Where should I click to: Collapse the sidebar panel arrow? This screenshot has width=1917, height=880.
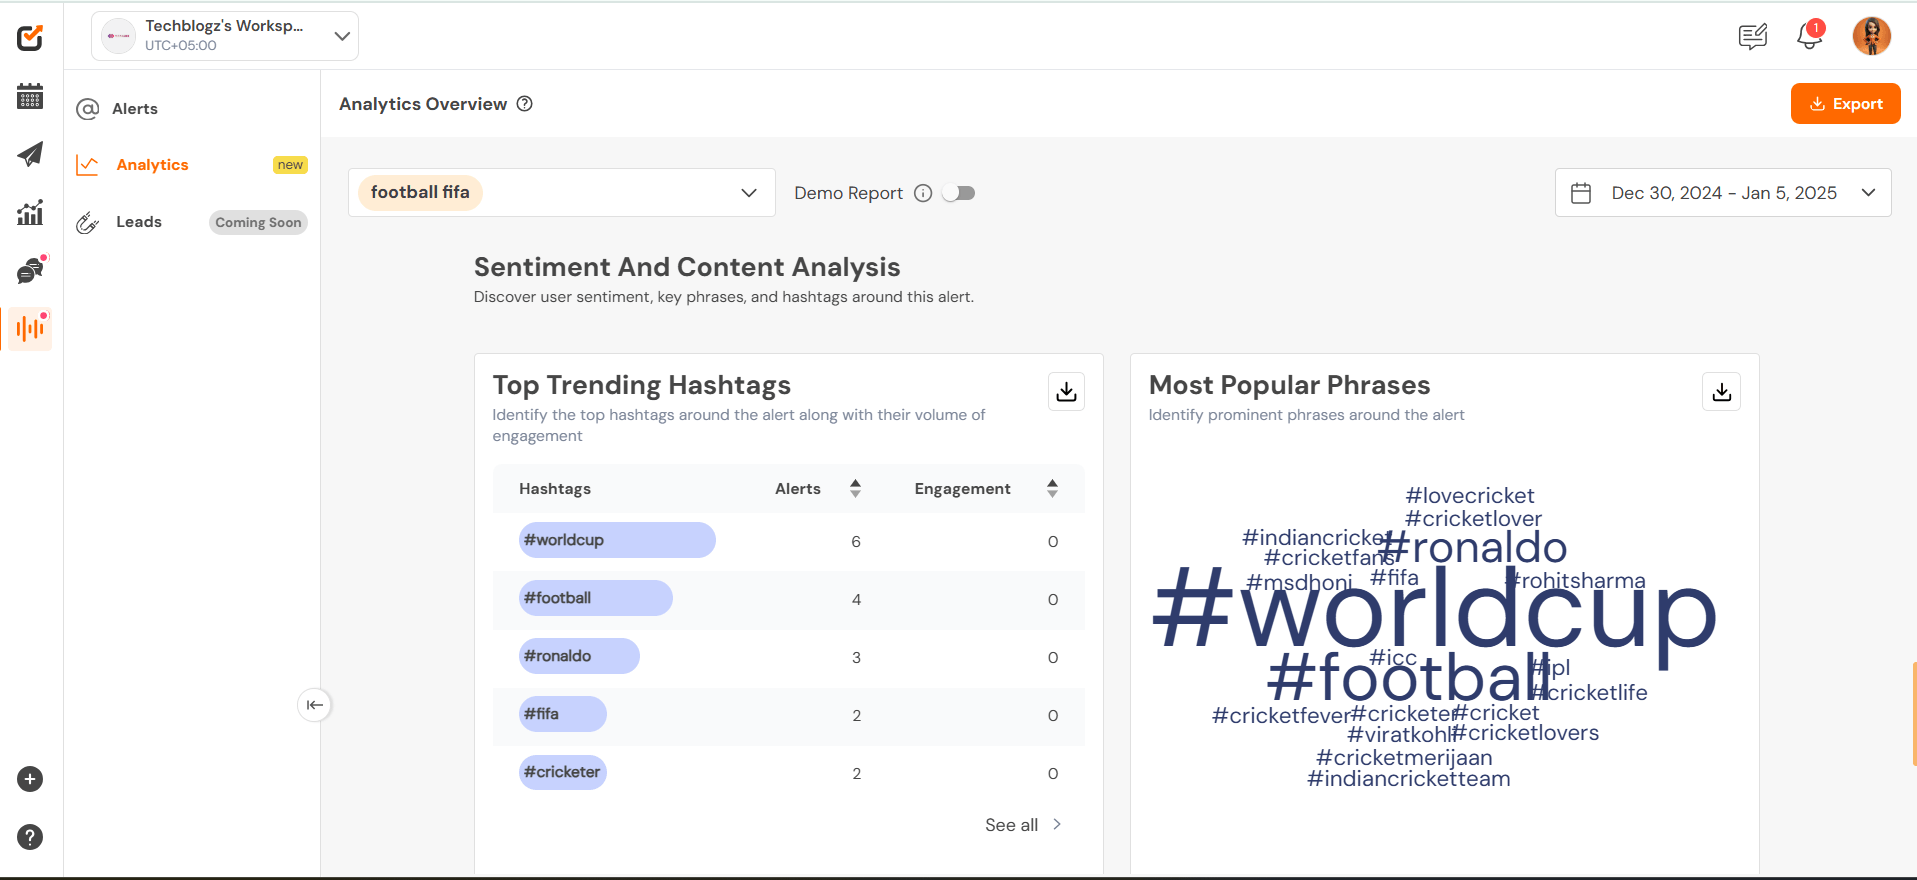coord(314,705)
